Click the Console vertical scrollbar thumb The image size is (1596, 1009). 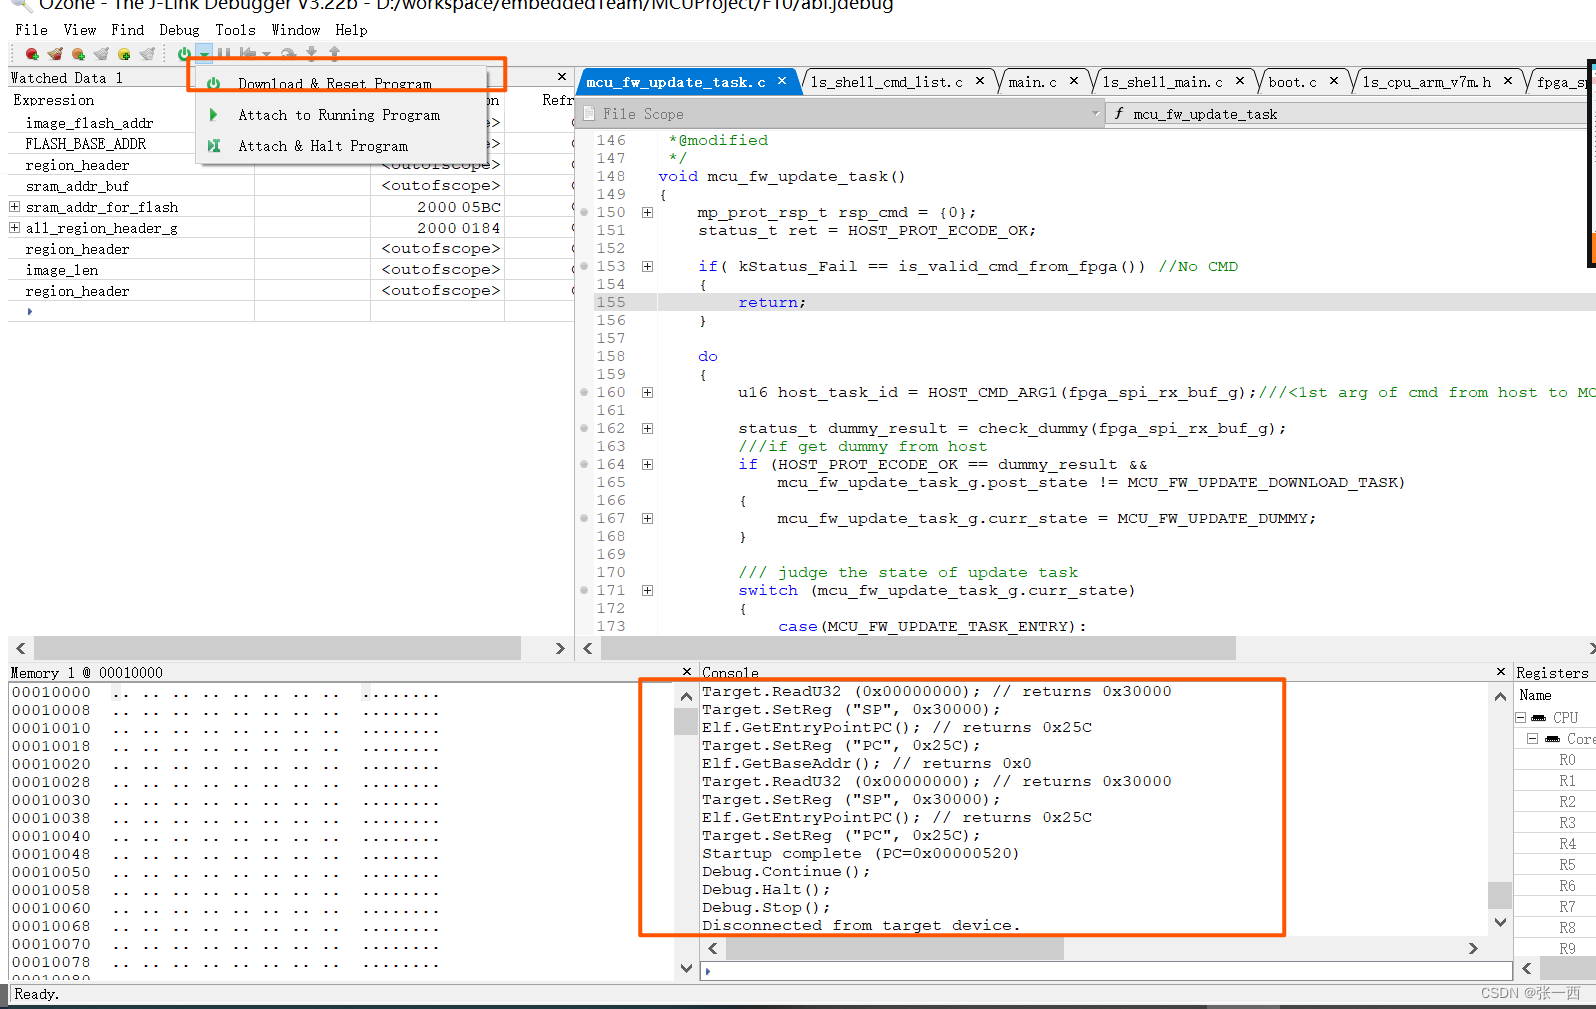pos(1499,894)
